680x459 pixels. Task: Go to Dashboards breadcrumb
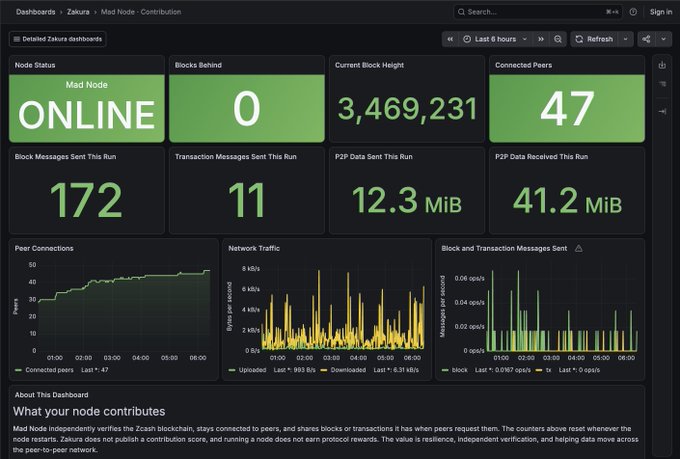point(36,12)
